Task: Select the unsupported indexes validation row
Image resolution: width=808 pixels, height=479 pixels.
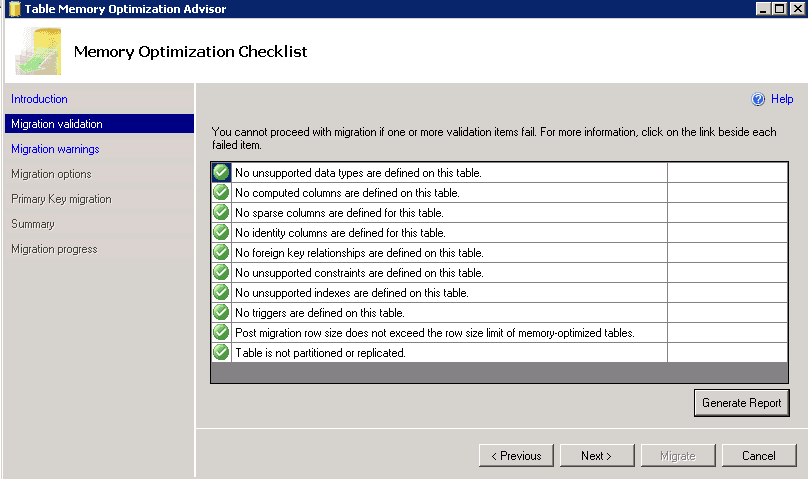Action: [499, 293]
